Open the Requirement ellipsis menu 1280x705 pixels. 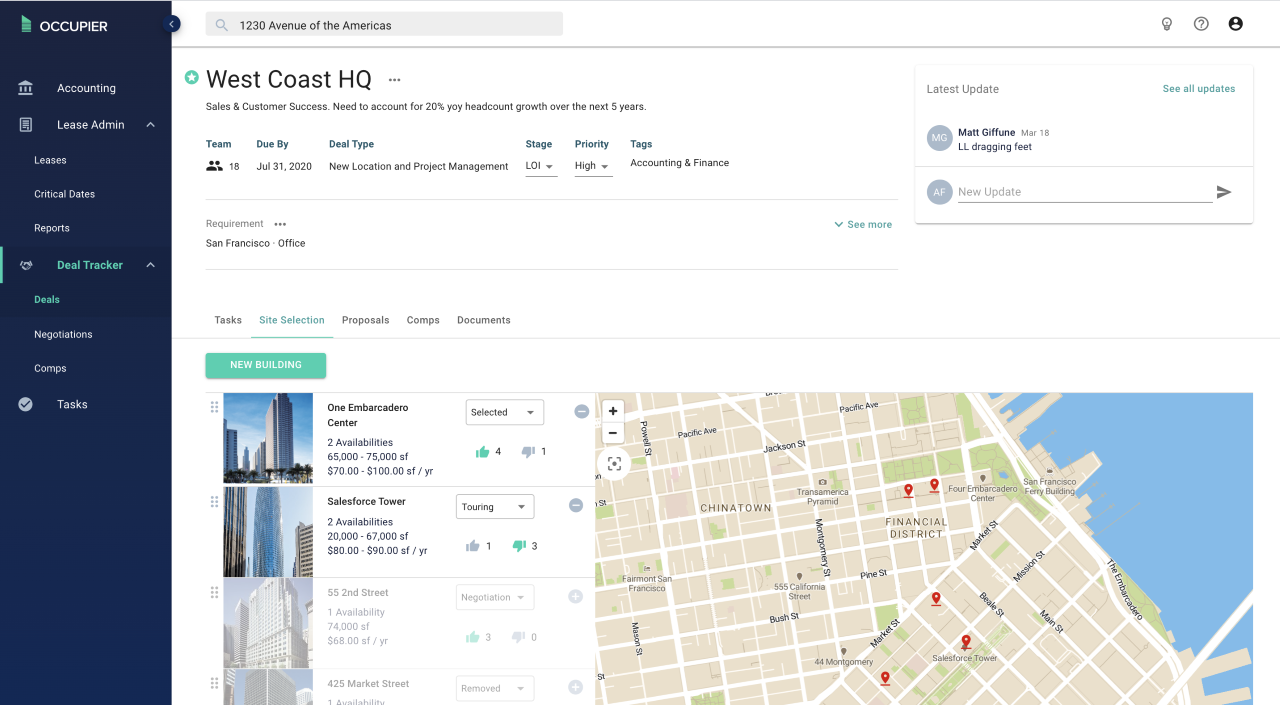[280, 224]
